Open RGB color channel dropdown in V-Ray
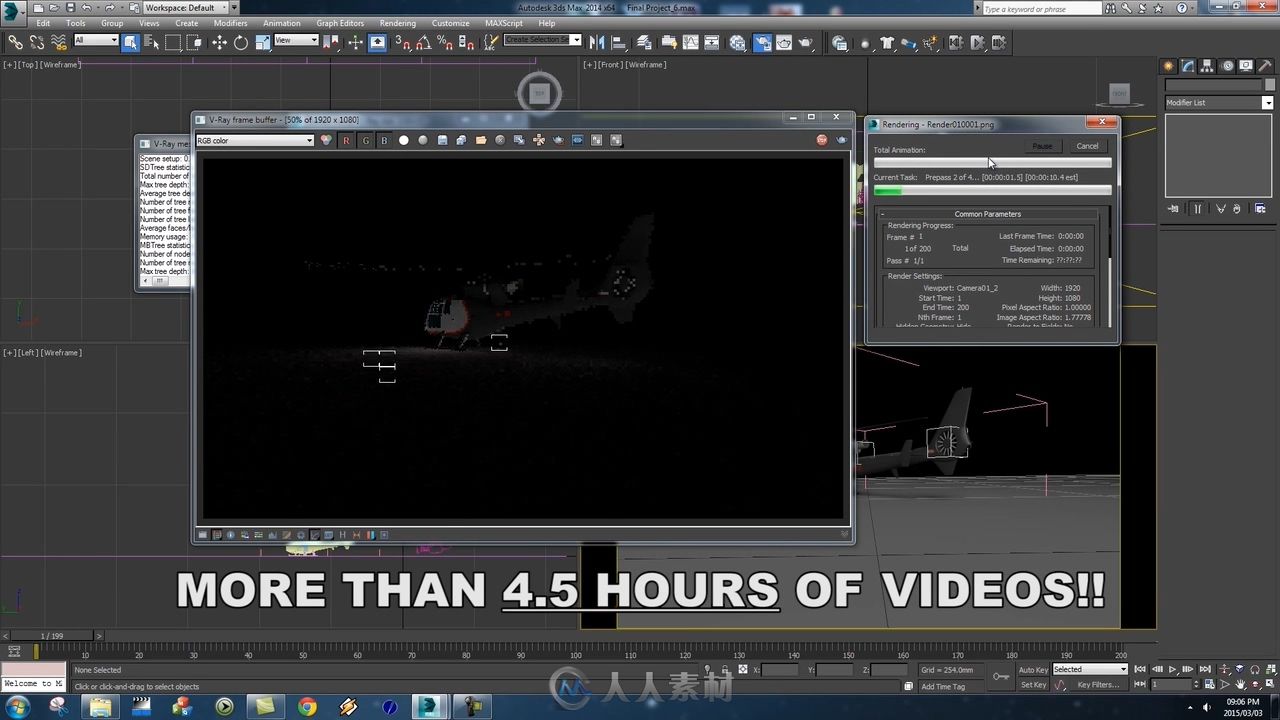This screenshot has width=1280, height=720. (255, 140)
